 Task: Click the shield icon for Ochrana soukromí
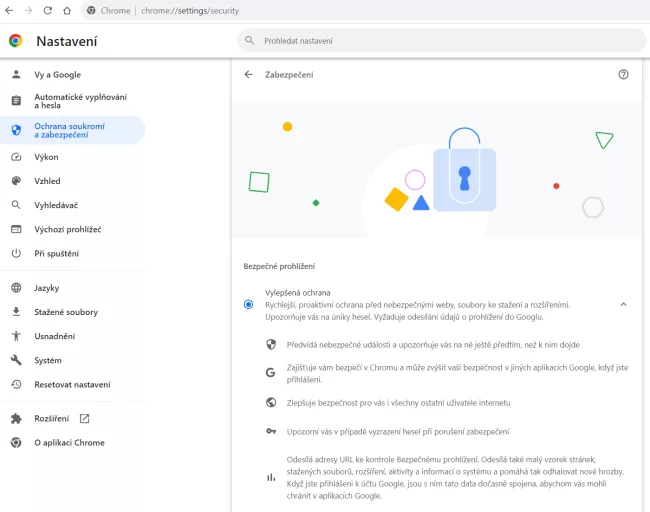click(16, 130)
